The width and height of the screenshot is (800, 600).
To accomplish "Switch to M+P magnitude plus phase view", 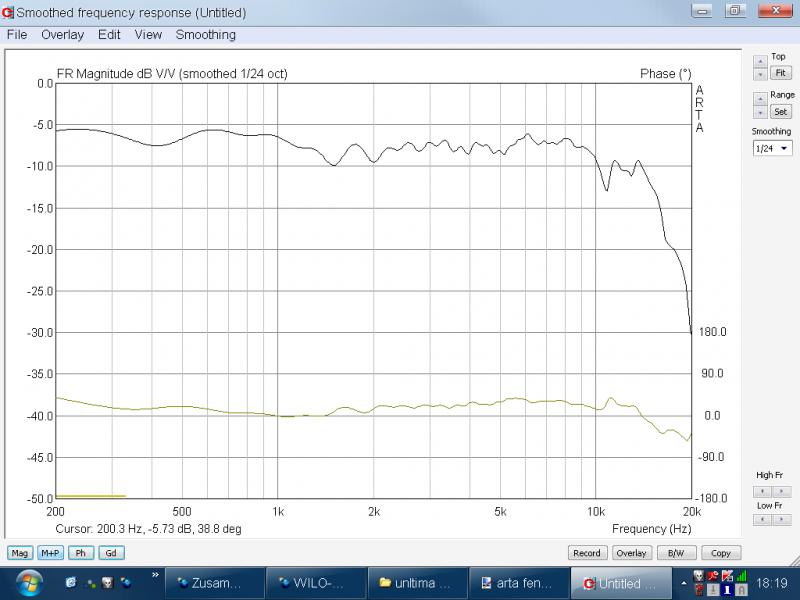I will (50, 553).
